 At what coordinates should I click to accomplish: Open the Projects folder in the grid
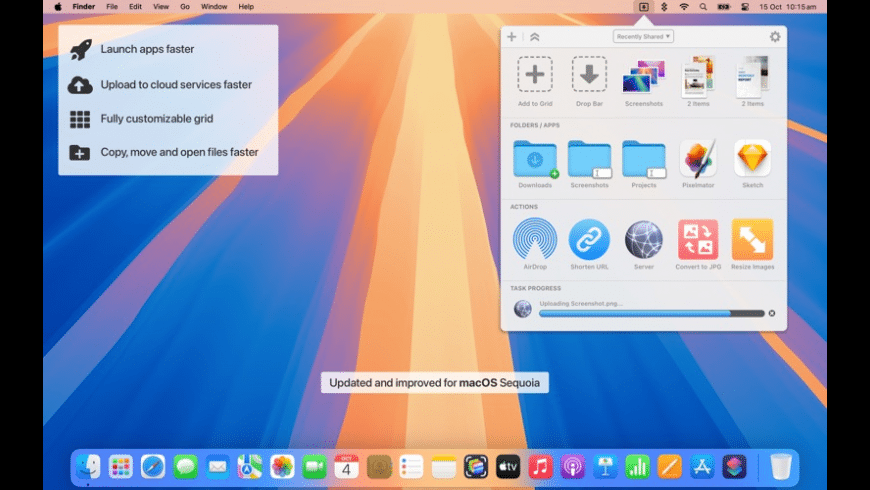click(x=644, y=159)
